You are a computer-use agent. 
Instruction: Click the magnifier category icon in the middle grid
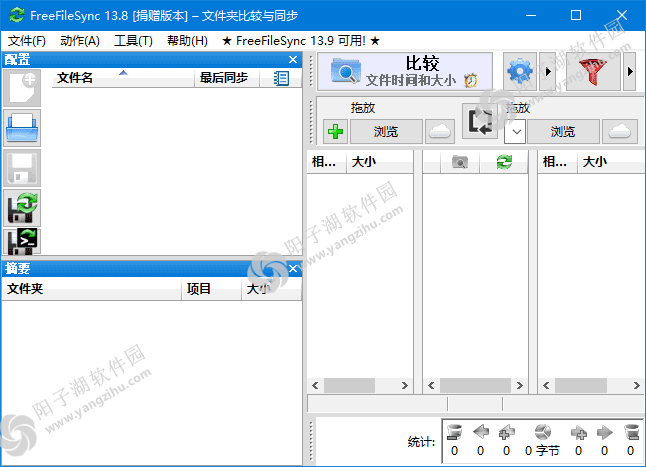[x=460, y=162]
